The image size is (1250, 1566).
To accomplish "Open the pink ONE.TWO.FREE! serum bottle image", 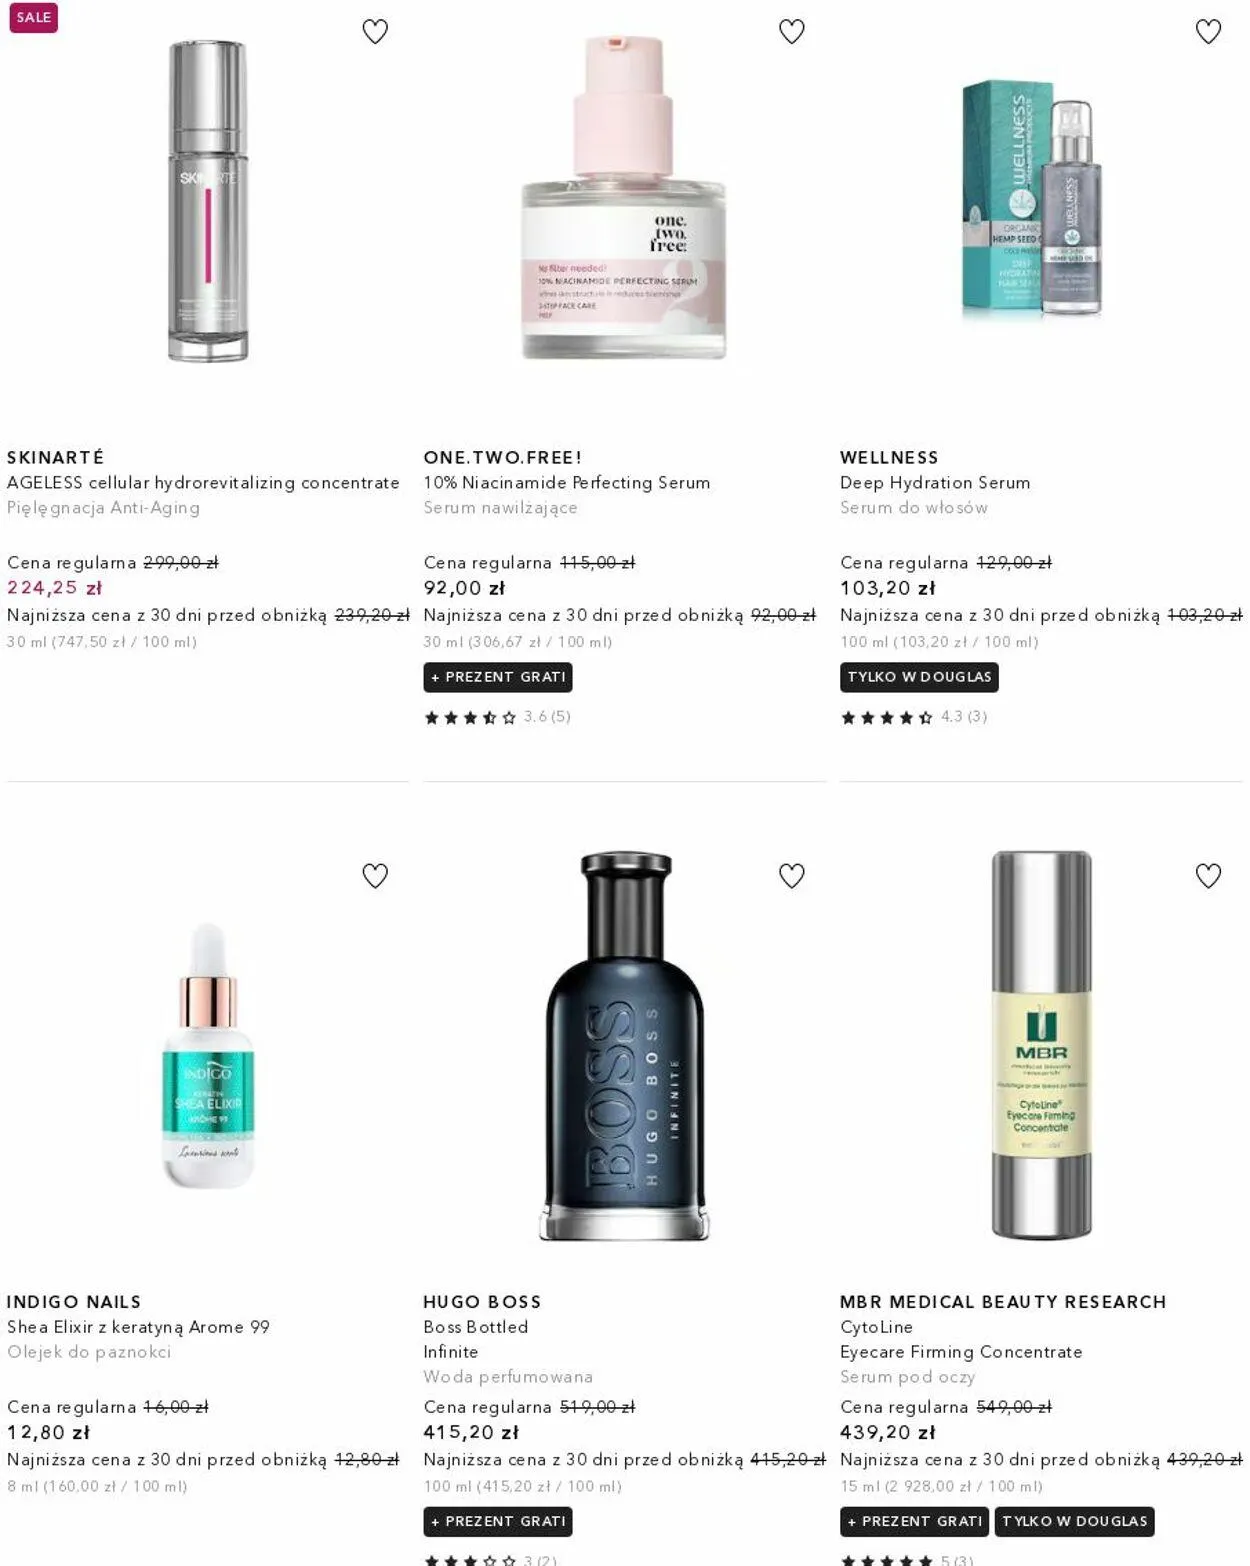I will point(624,197).
